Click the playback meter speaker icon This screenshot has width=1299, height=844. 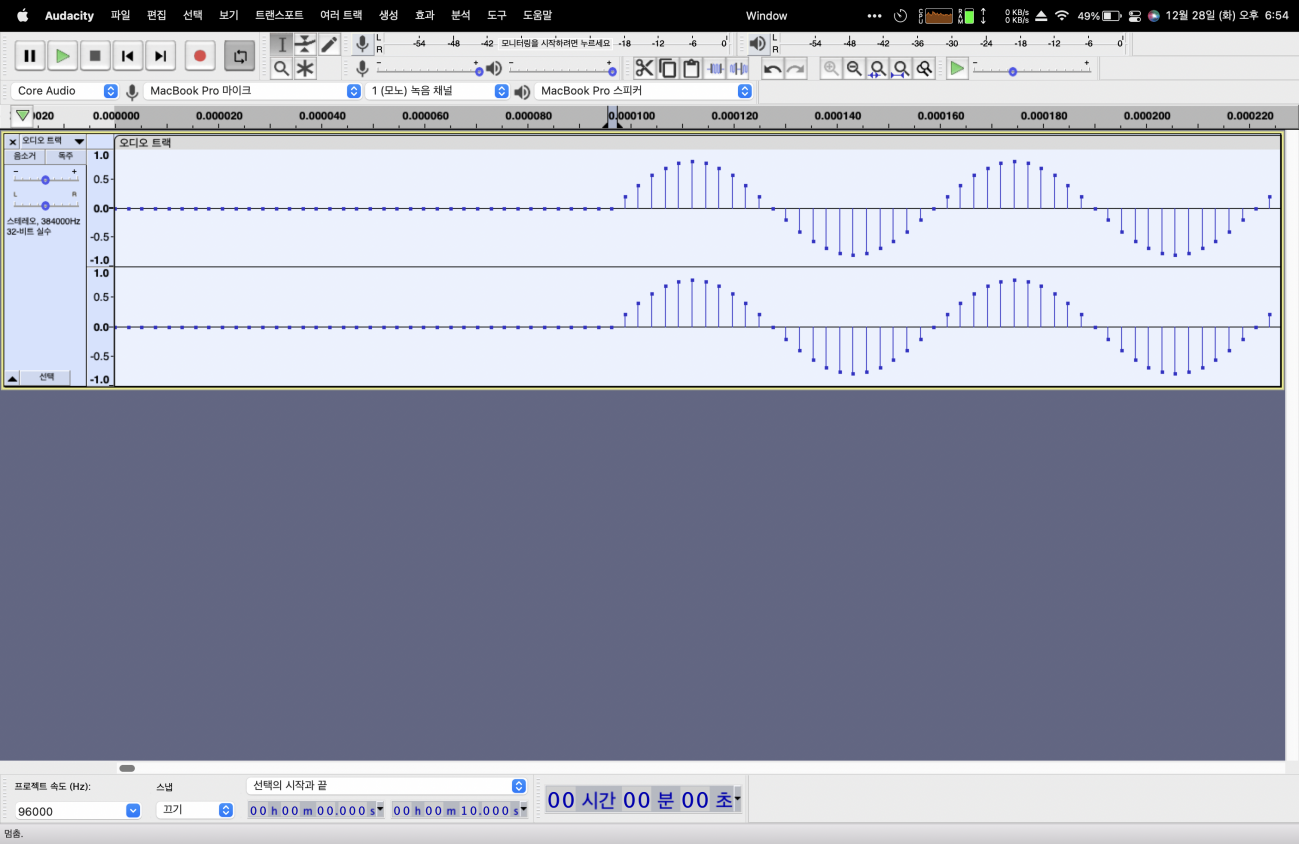[x=758, y=44]
